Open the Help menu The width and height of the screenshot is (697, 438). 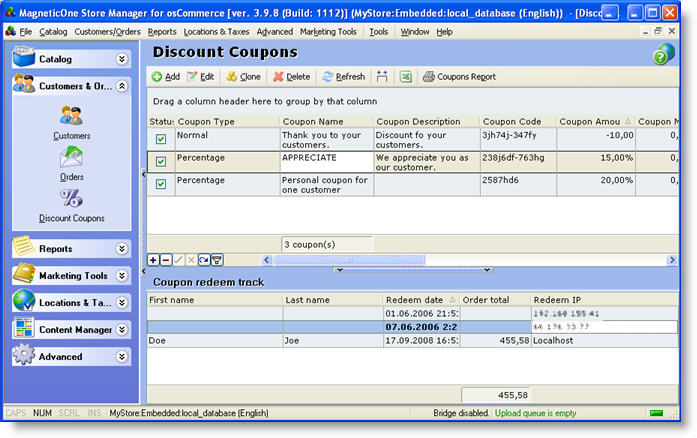(444, 32)
